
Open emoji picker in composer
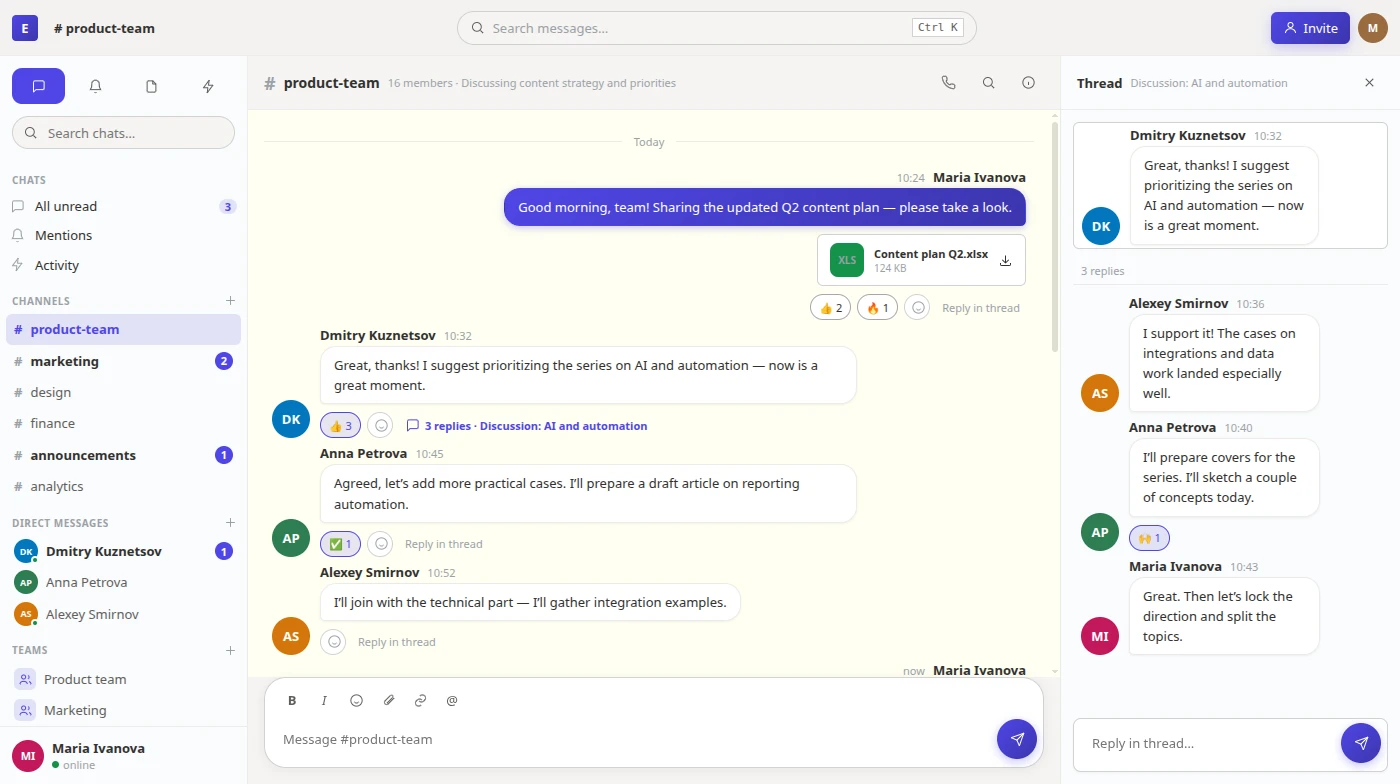pos(356,701)
